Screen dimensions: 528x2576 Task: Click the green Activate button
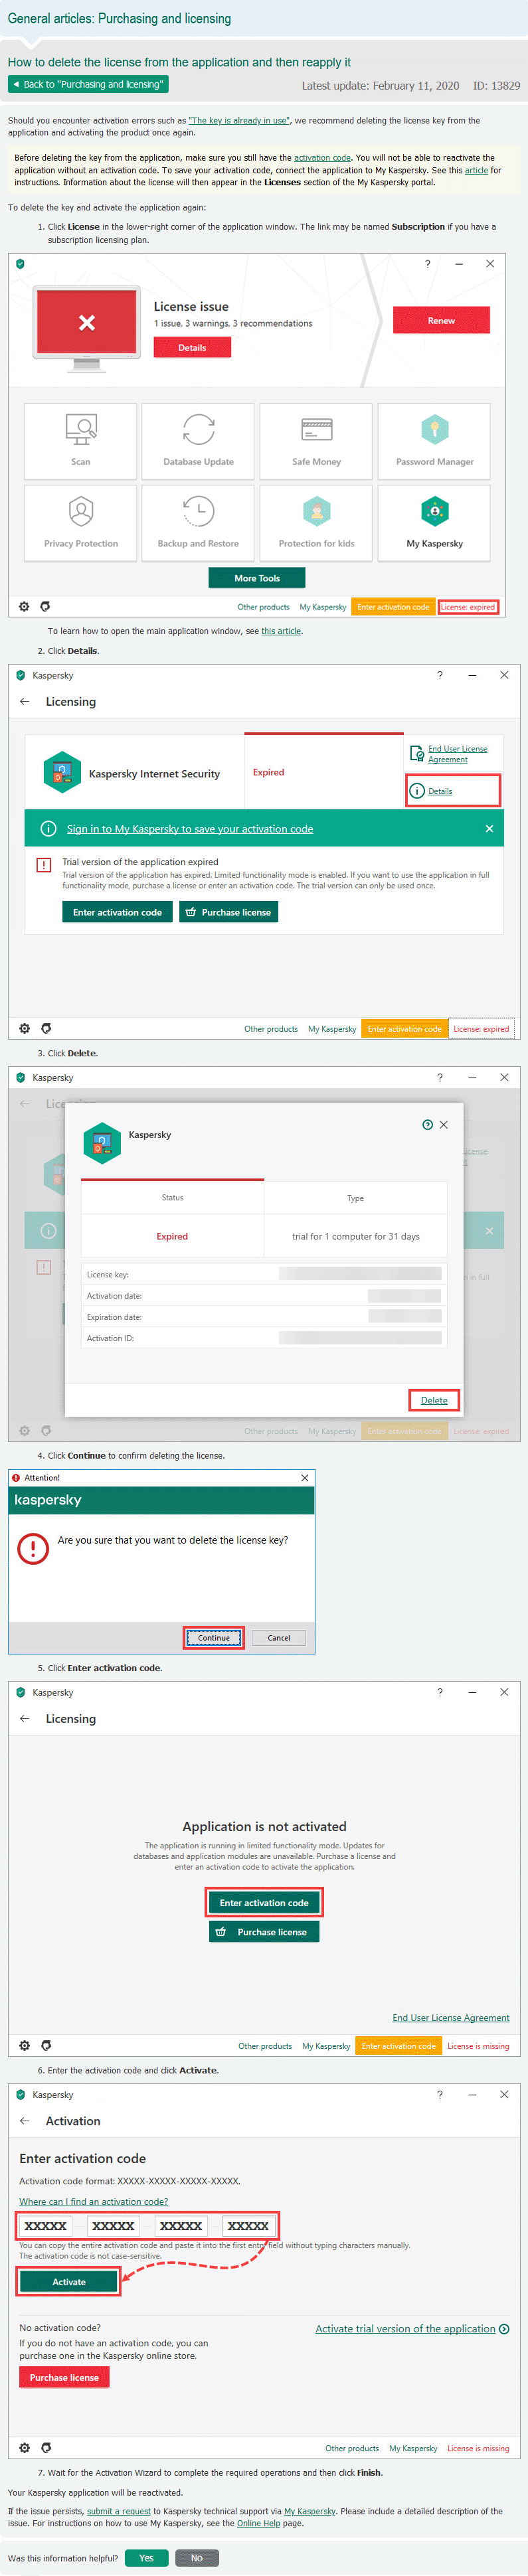point(69,2281)
